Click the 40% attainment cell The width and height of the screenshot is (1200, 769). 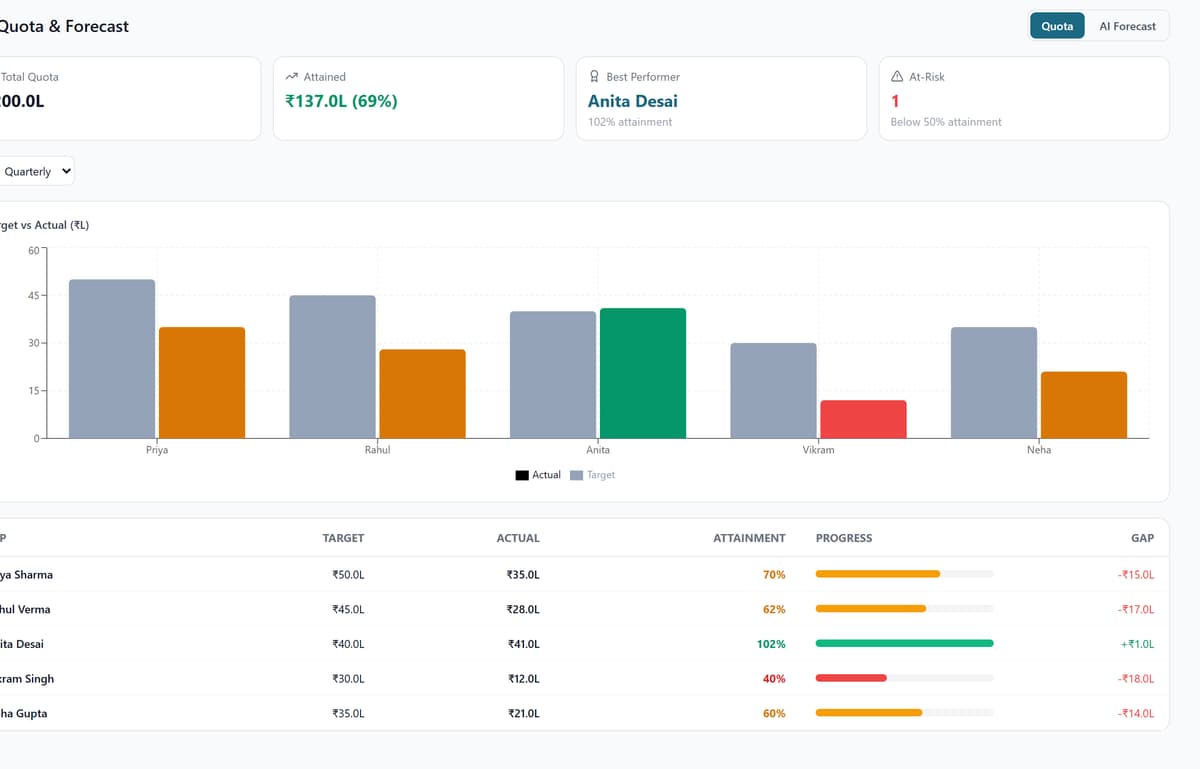(x=774, y=679)
